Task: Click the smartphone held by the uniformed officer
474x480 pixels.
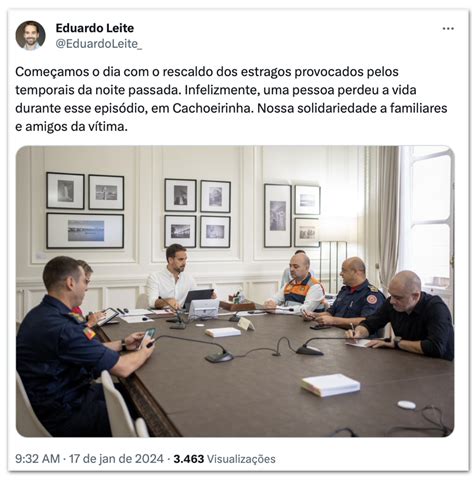Action: point(147,337)
